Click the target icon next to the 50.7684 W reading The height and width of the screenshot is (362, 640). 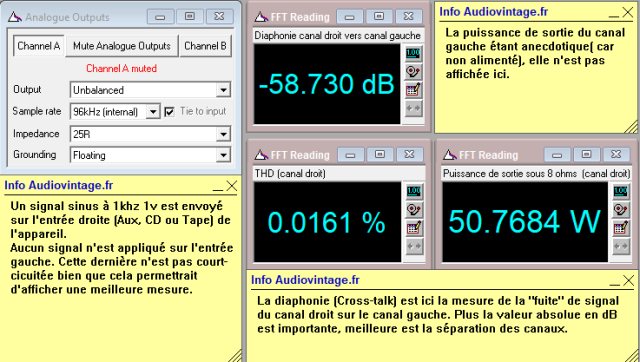pyautogui.click(x=621, y=209)
